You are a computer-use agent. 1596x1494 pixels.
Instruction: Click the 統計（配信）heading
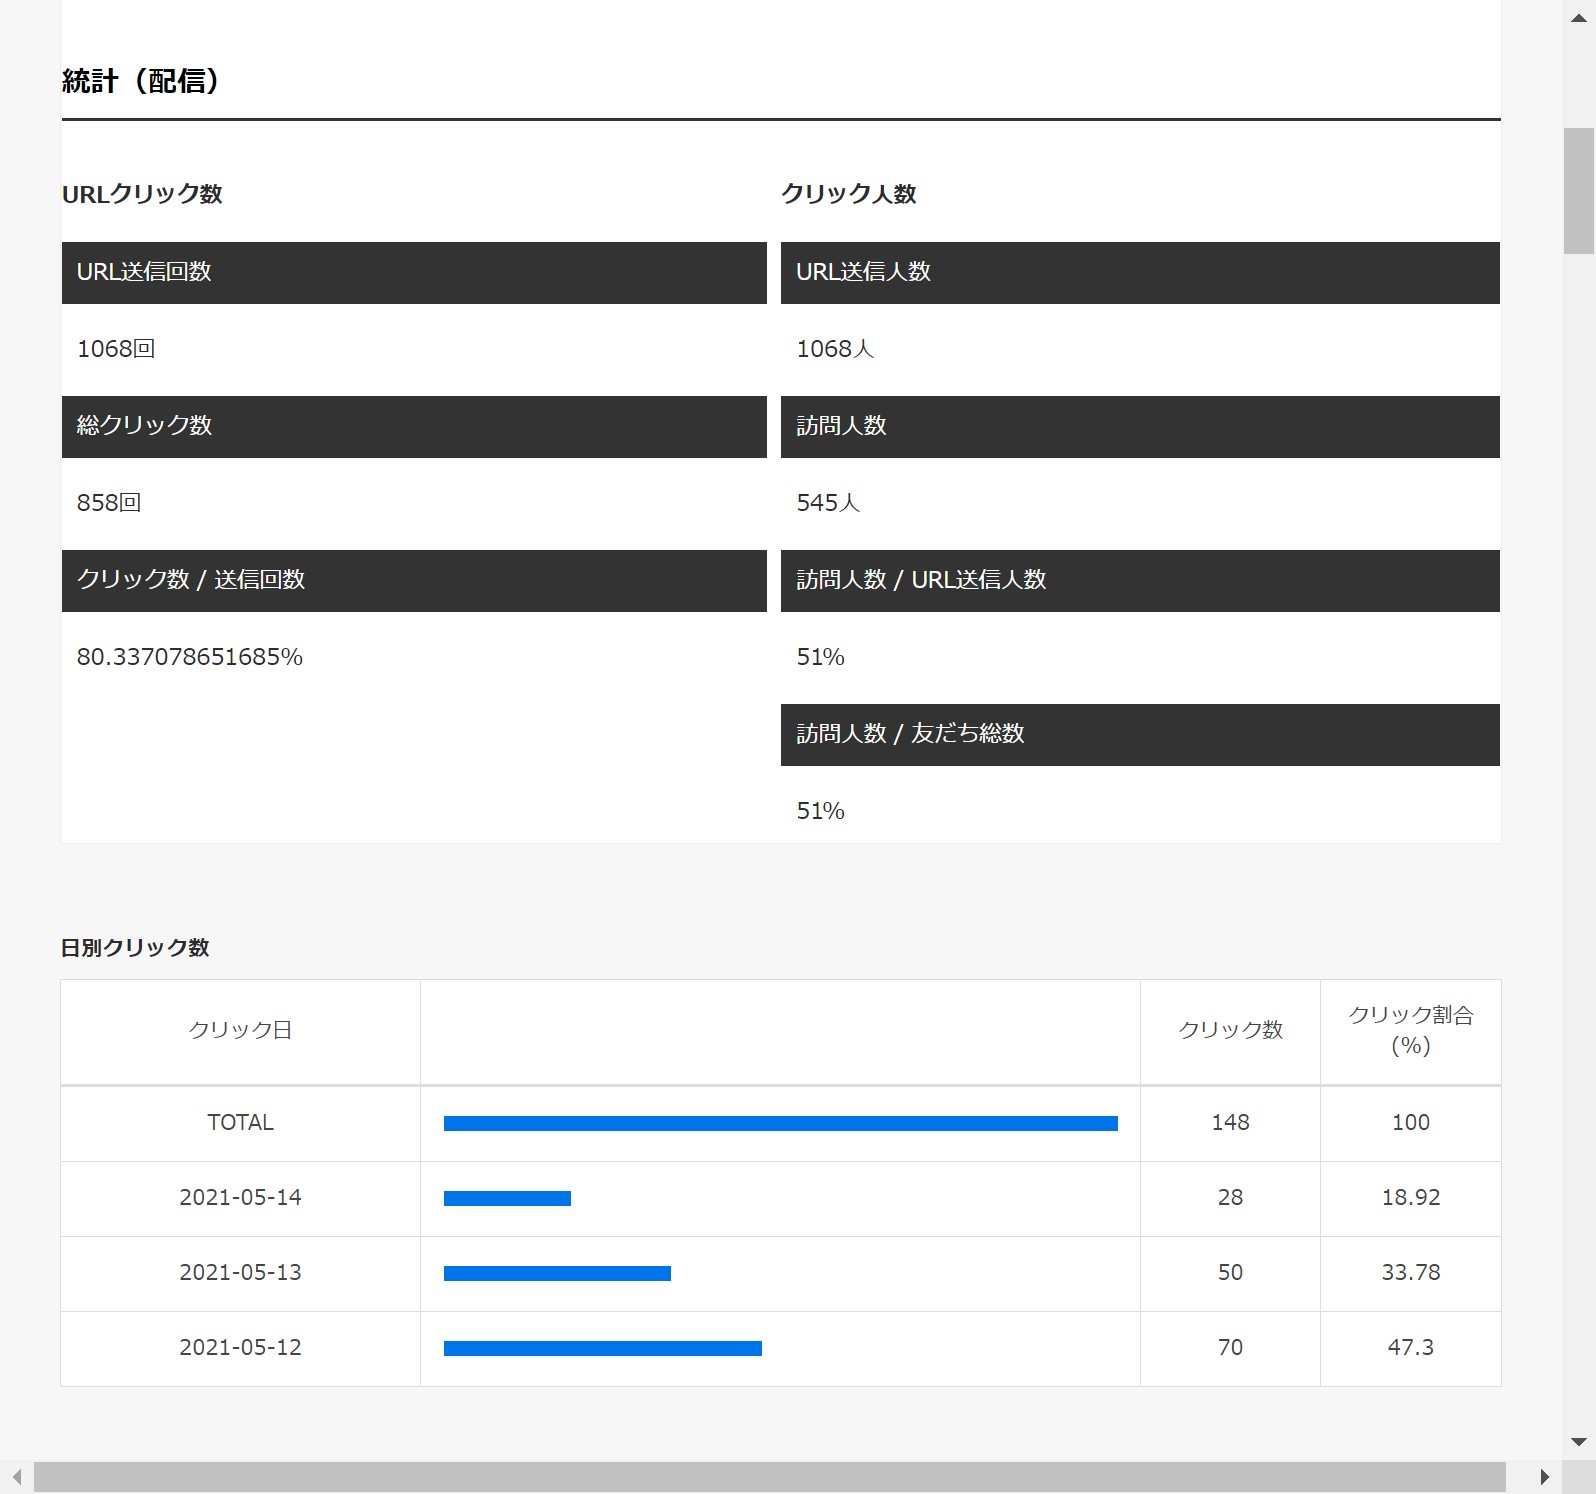(141, 81)
